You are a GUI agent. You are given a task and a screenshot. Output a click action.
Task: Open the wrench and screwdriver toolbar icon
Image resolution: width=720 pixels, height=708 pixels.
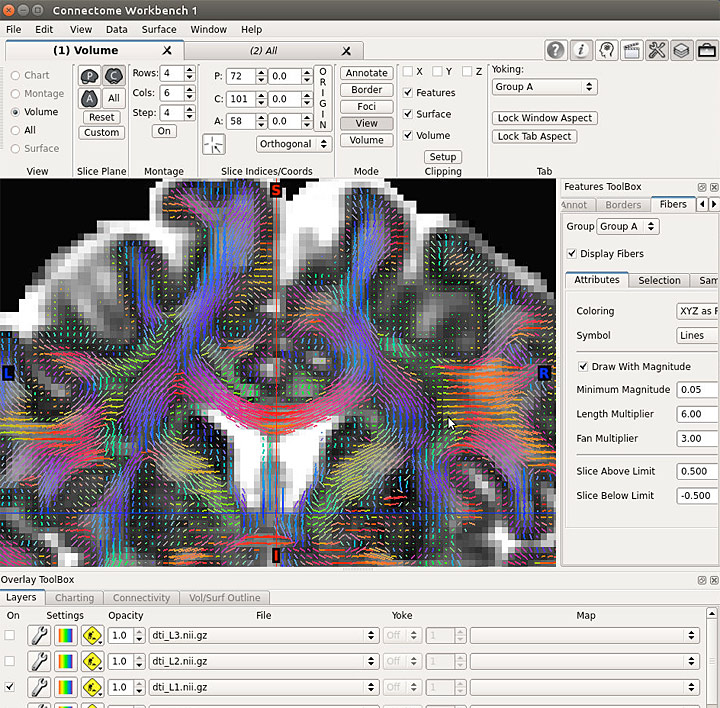tap(656, 50)
